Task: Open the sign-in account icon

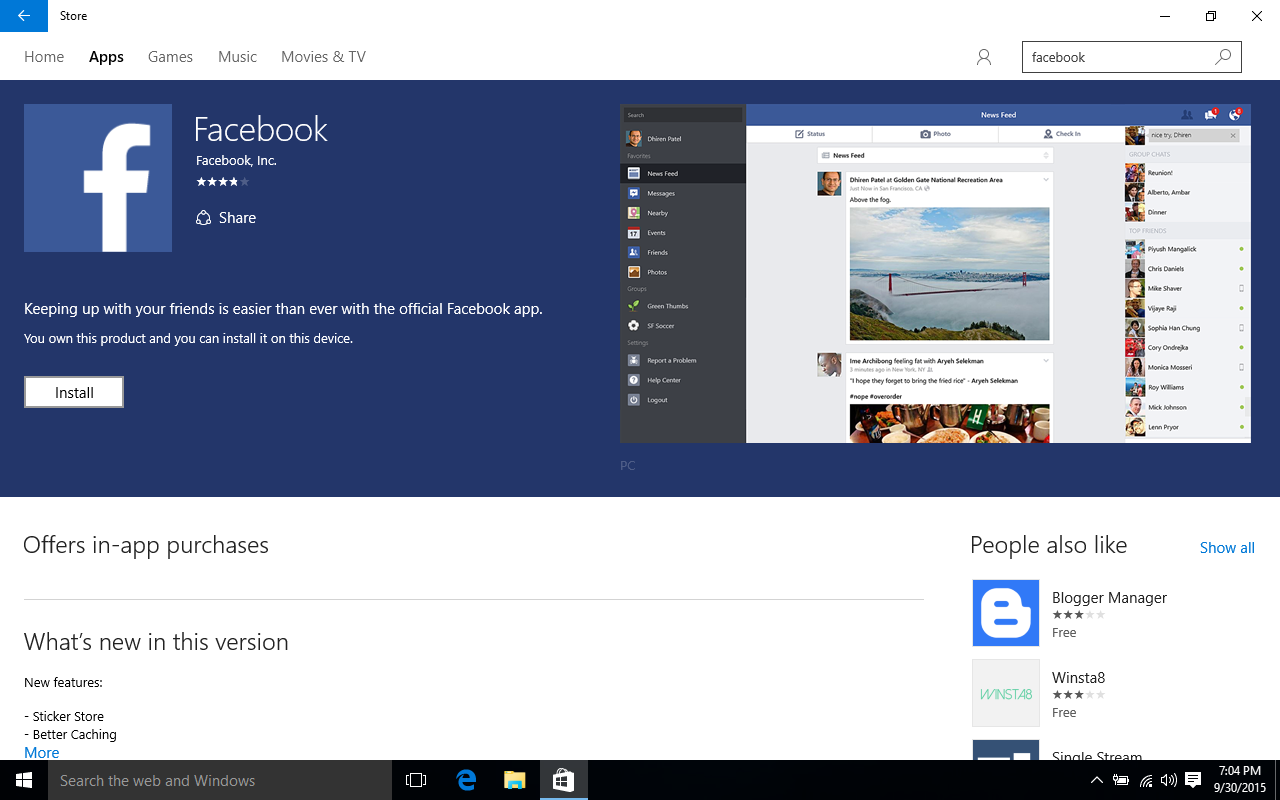Action: tap(983, 57)
